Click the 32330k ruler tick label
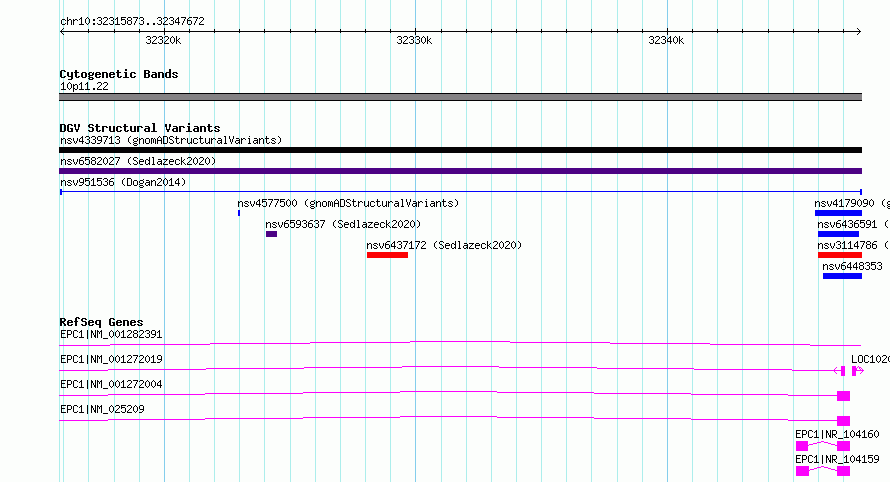The height and width of the screenshot is (482, 890). (414, 40)
